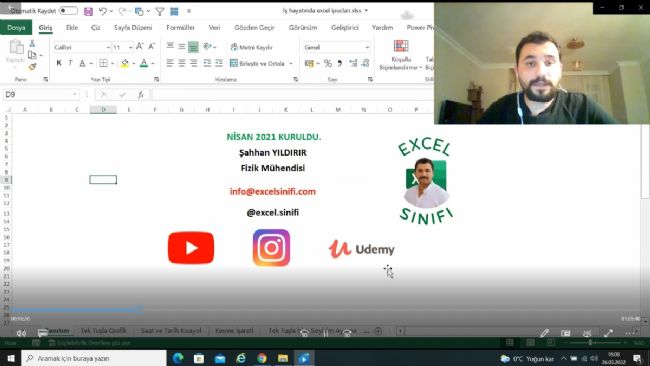650x366 pixels.
Task: Click the Format Painter brush icon
Action: [32, 66]
